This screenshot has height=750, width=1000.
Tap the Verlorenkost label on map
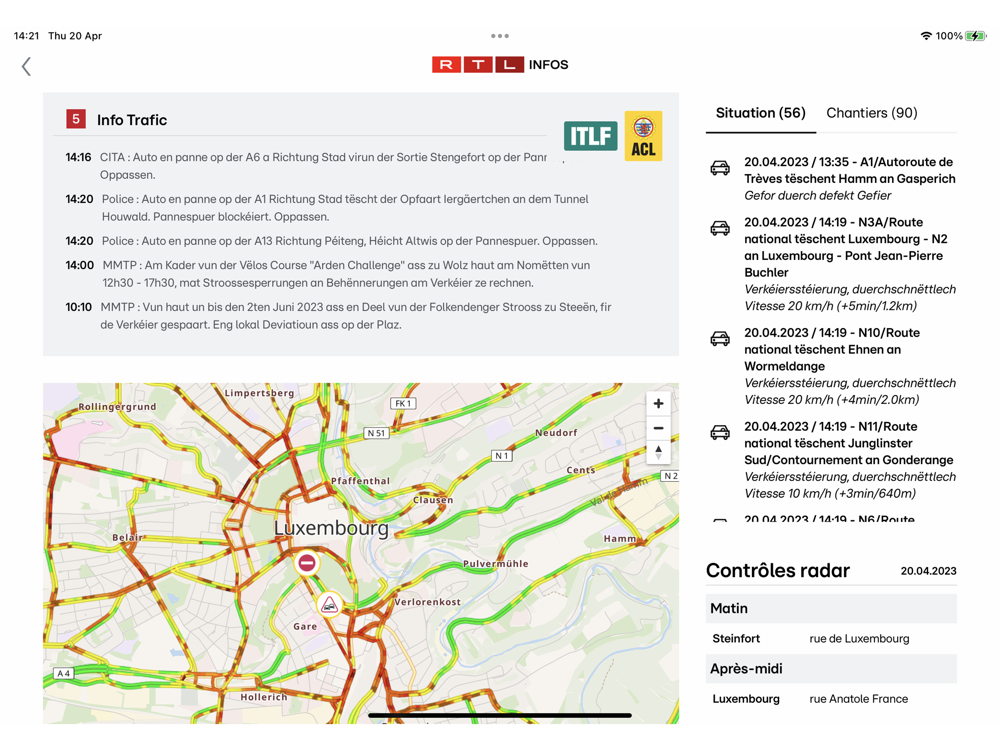[427, 602]
